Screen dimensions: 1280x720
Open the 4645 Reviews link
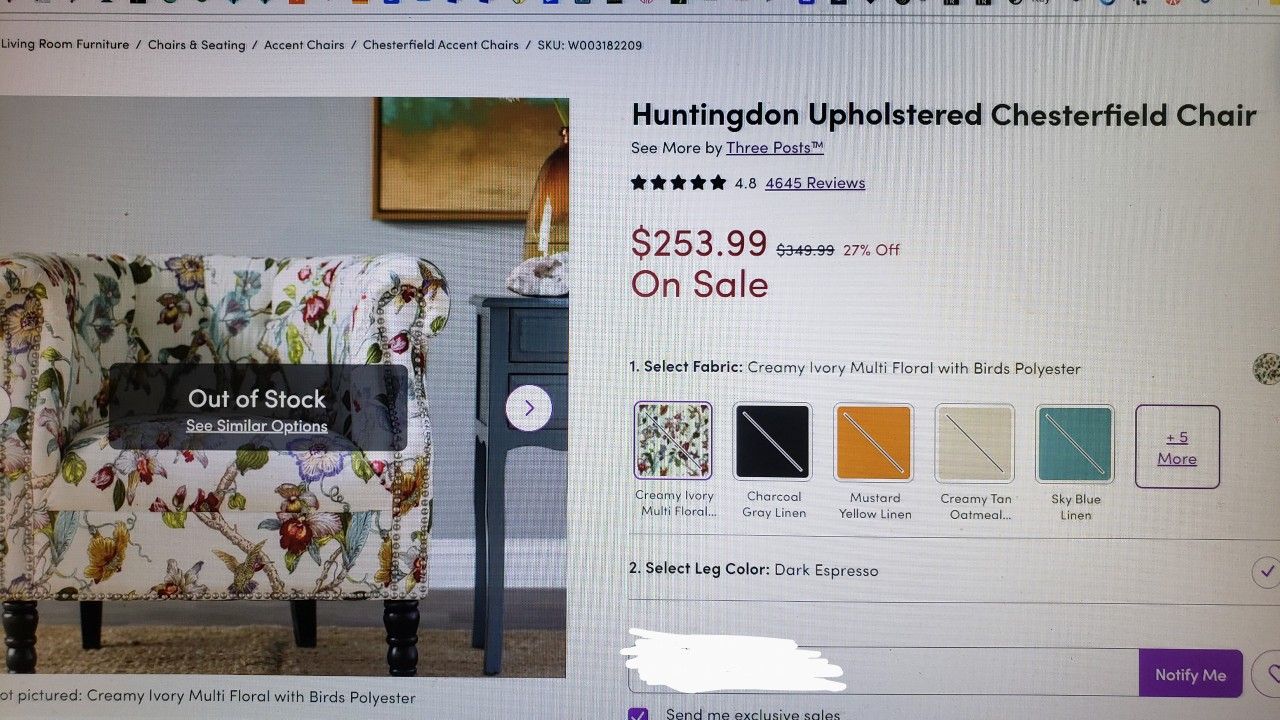click(815, 183)
